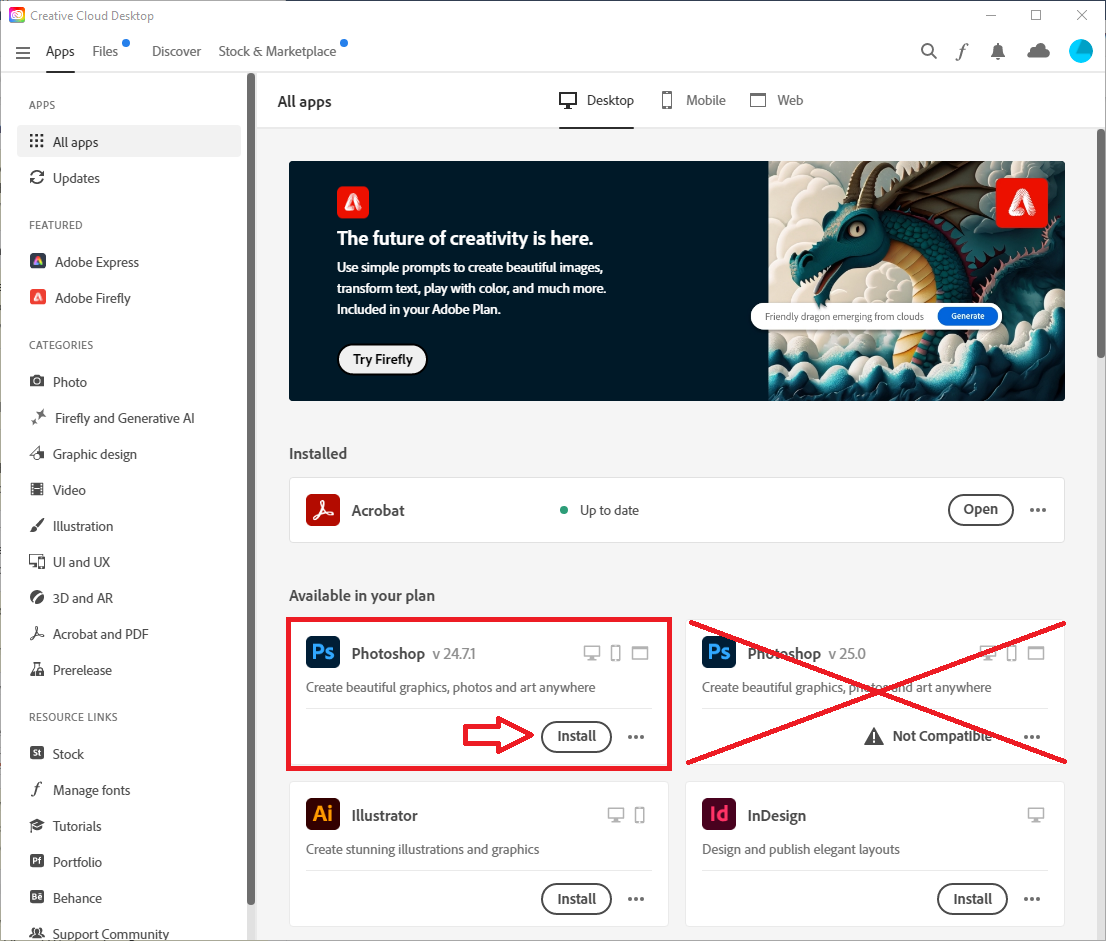Screen dimensions: 1106x941
Task: Click the All apps grid icon
Action: 37,141
